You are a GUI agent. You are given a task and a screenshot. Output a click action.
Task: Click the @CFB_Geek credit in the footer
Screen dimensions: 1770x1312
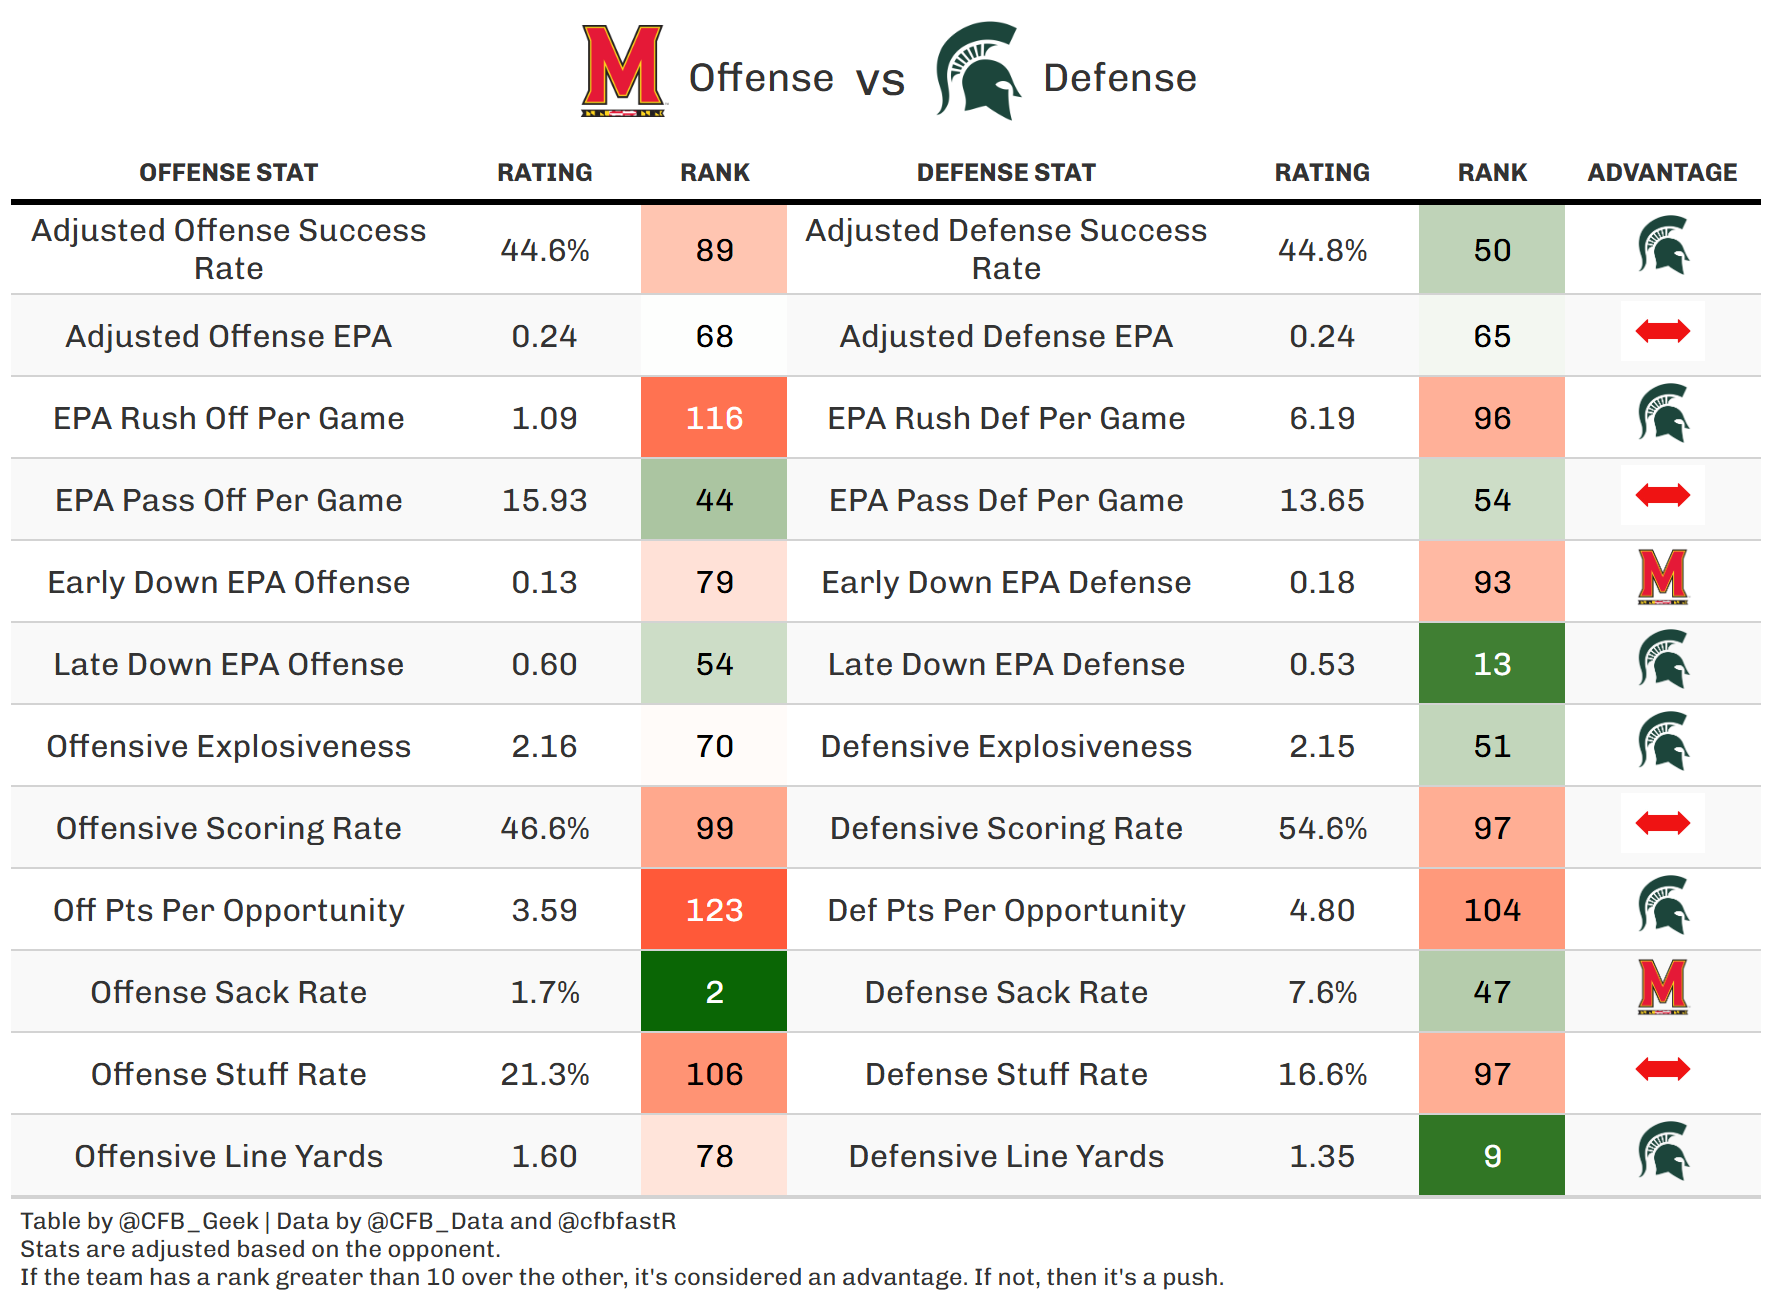point(188,1221)
